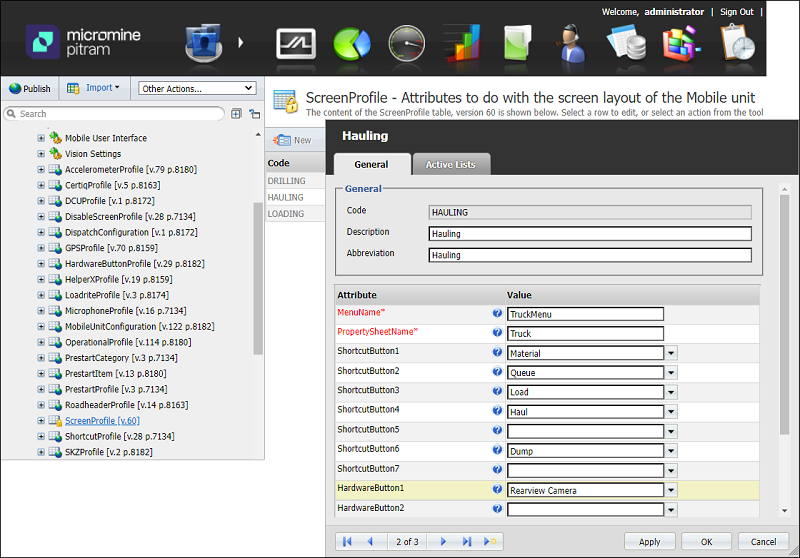Open the ShortcutButton1 Material dropdown

pos(671,353)
